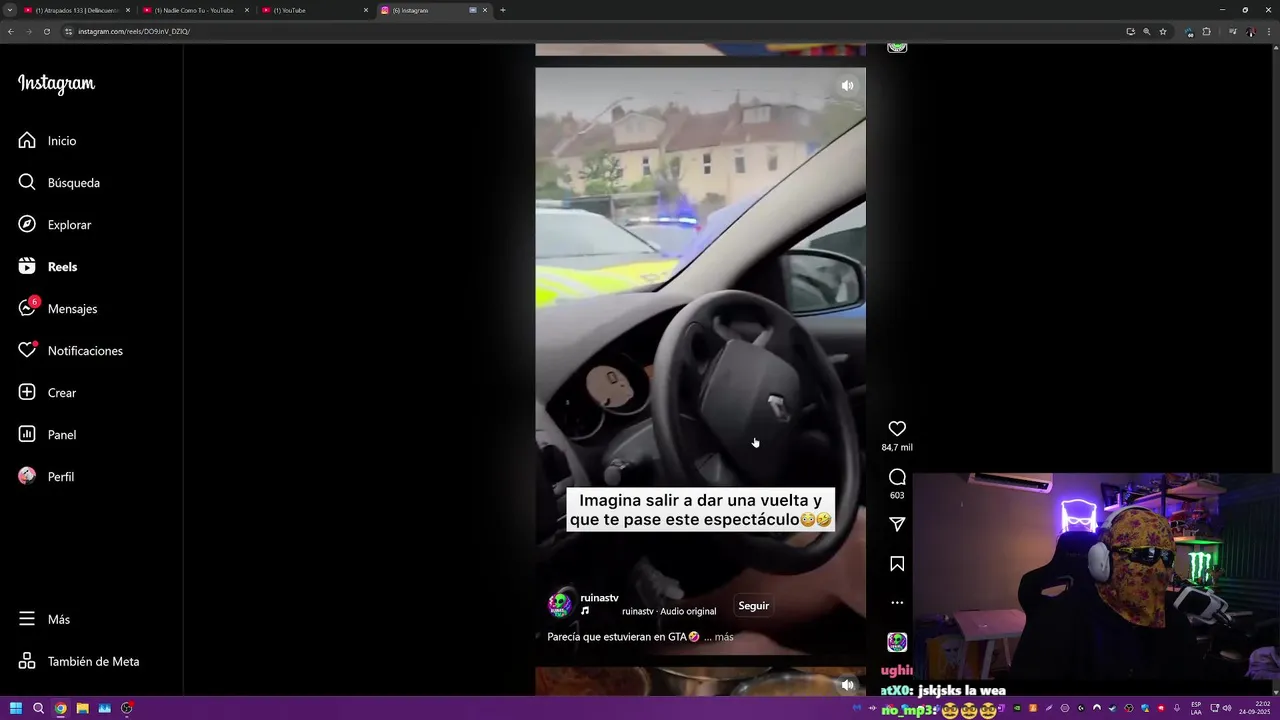Open the media control toolbar icon
1280x720 pixels.
click(x=1232, y=31)
